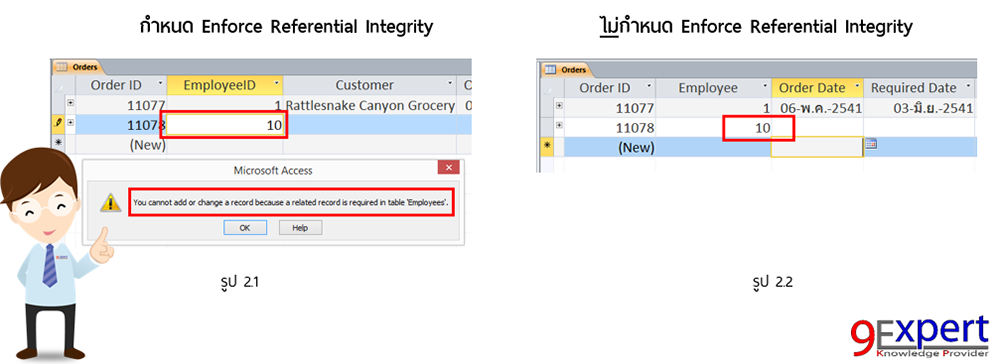Viewport: 1000px width, 364px height.
Task: Expand row 11077 subdatasheet in figure 2.1
Action: point(70,103)
